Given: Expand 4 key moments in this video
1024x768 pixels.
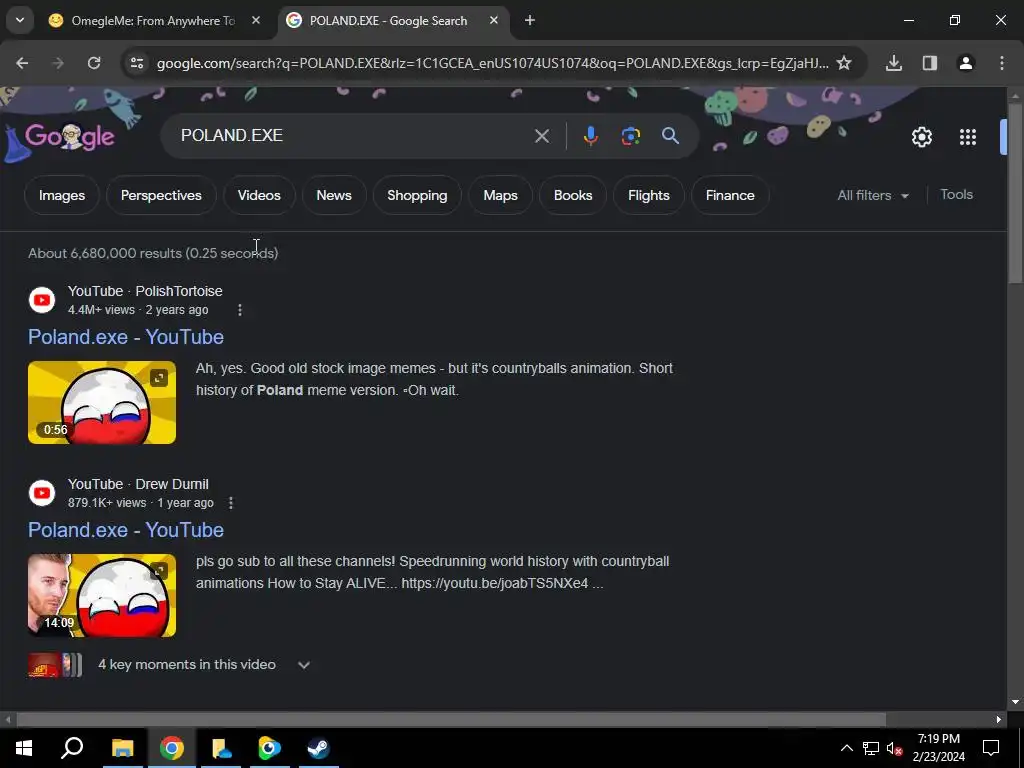Looking at the screenshot, I should click(x=304, y=665).
